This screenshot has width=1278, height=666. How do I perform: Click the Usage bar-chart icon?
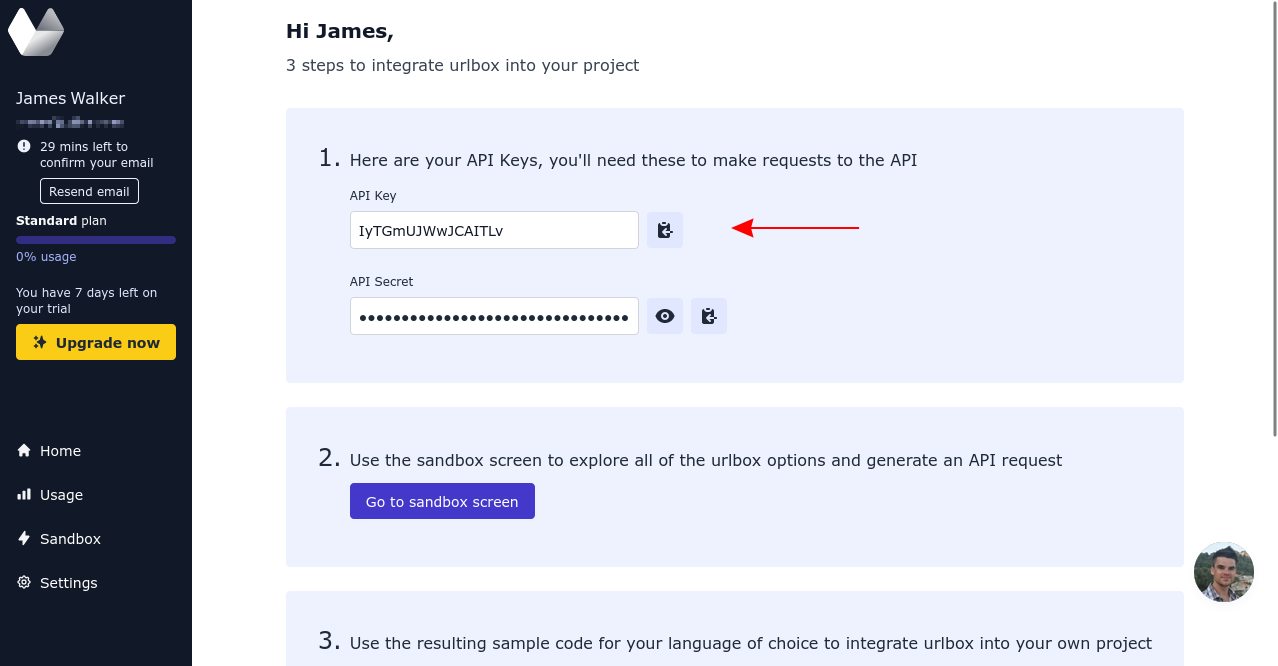pyautogui.click(x=23, y=495)
